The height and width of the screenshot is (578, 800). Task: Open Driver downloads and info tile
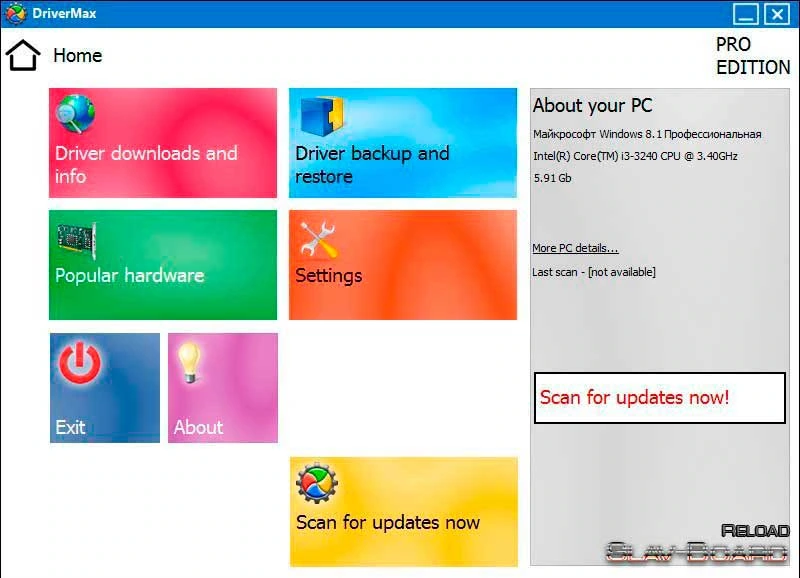point(163,142)
